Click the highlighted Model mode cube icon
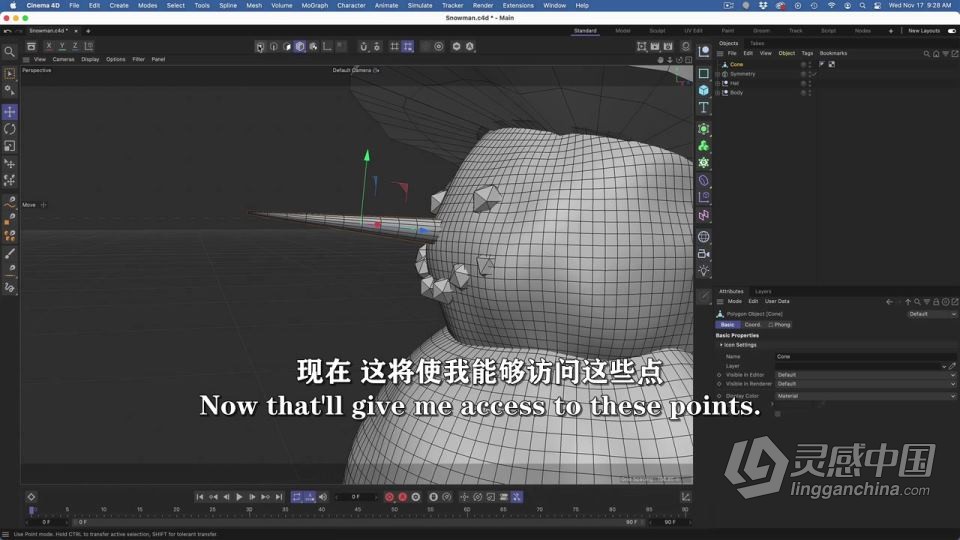 pyautogui.click(x=299, y=47)
